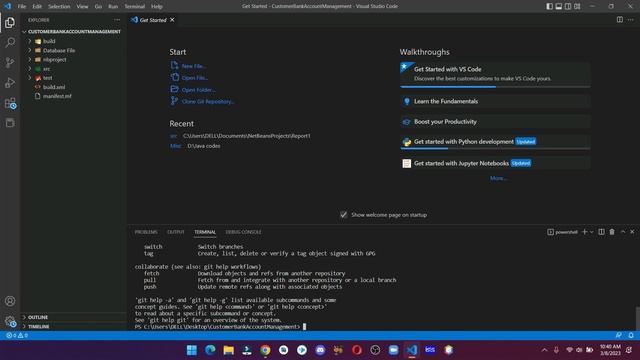Open the View menu
The height and width of the screenshot is (360, 640).
[82, 6]
